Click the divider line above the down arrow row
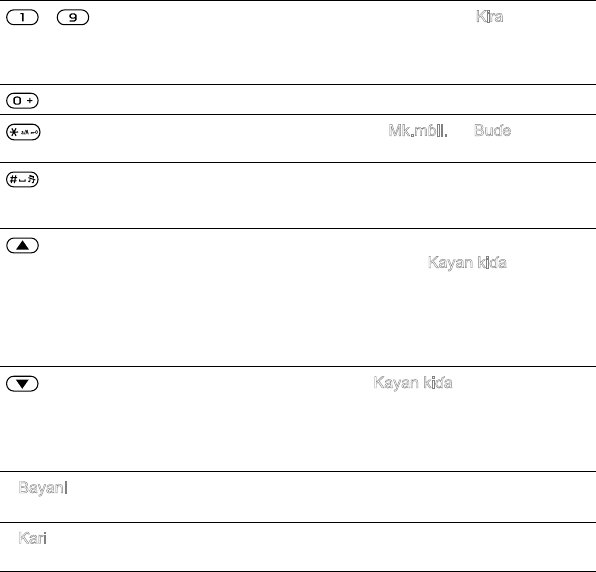 click(x=298, y=366)
